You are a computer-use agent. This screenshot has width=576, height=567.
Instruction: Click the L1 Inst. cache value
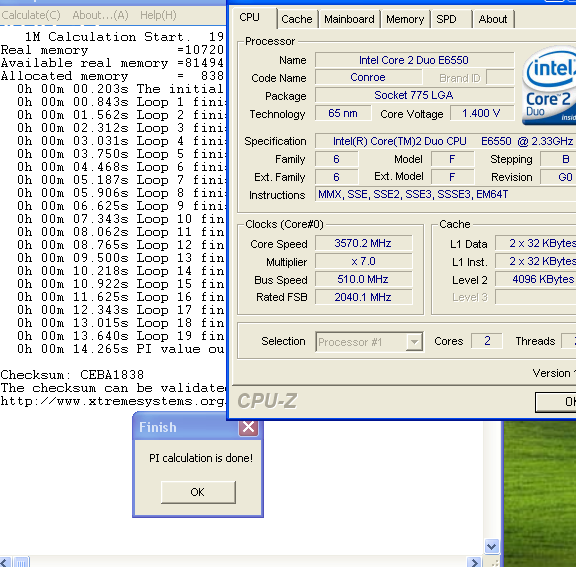click(x=536, y=261)
